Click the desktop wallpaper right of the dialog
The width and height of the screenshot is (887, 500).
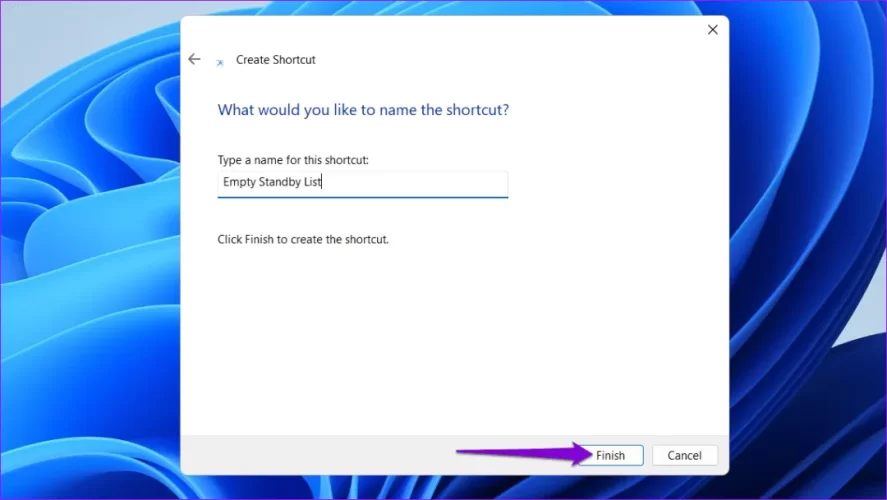(810, 250)
